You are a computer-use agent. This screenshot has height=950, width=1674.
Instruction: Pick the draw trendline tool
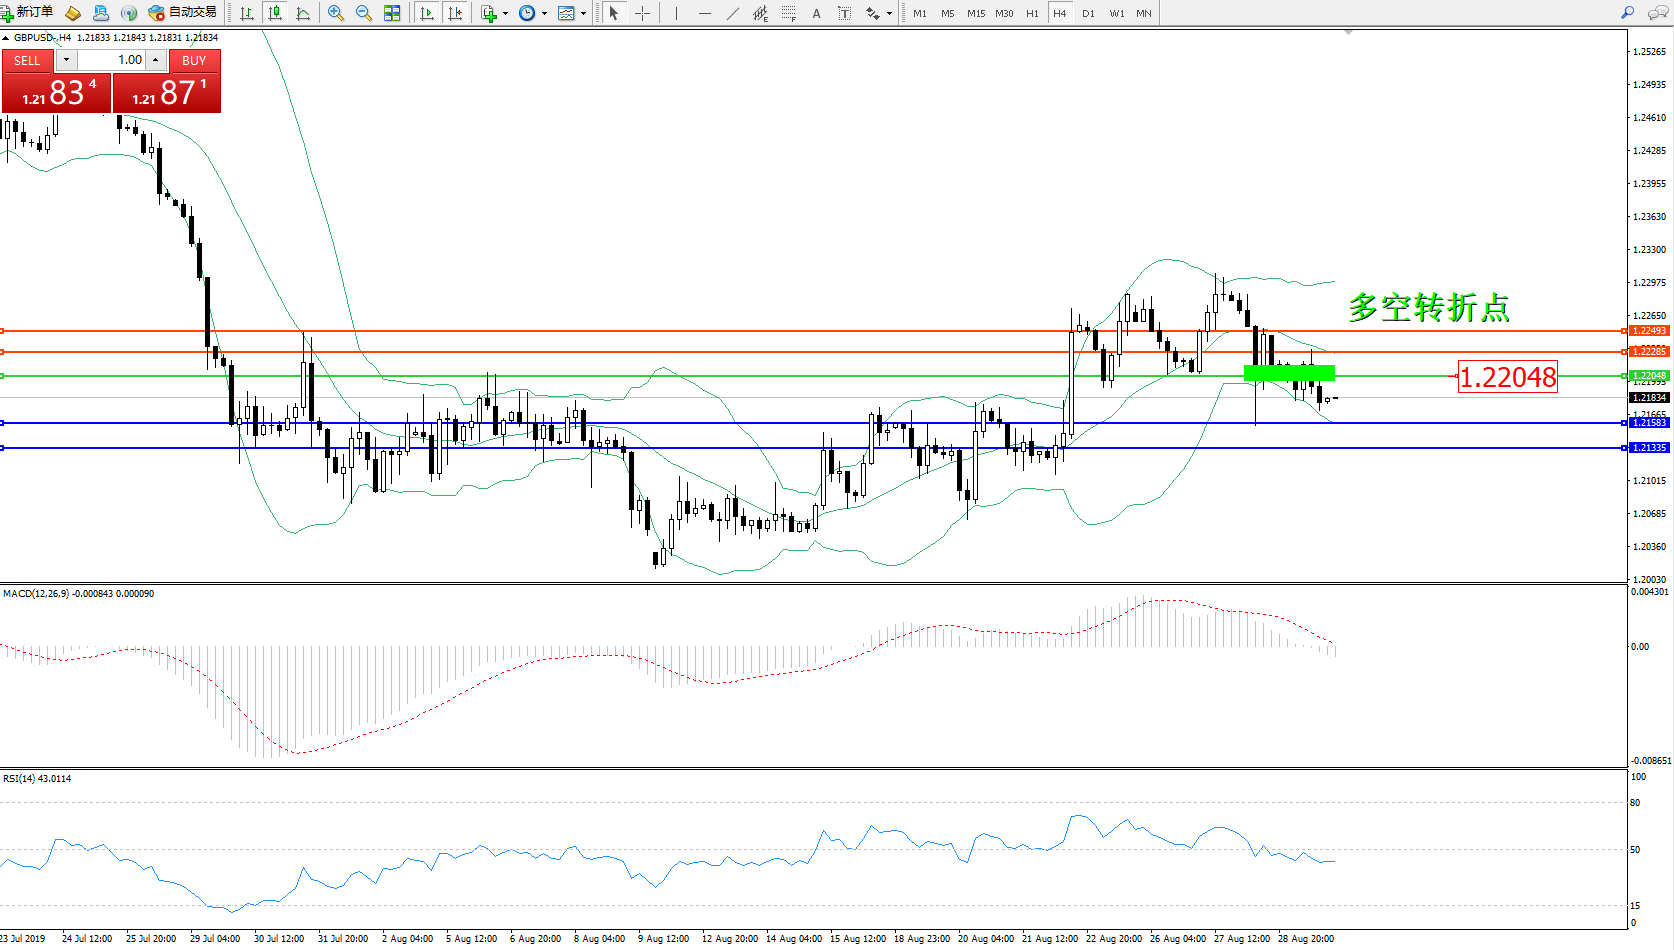733,13
